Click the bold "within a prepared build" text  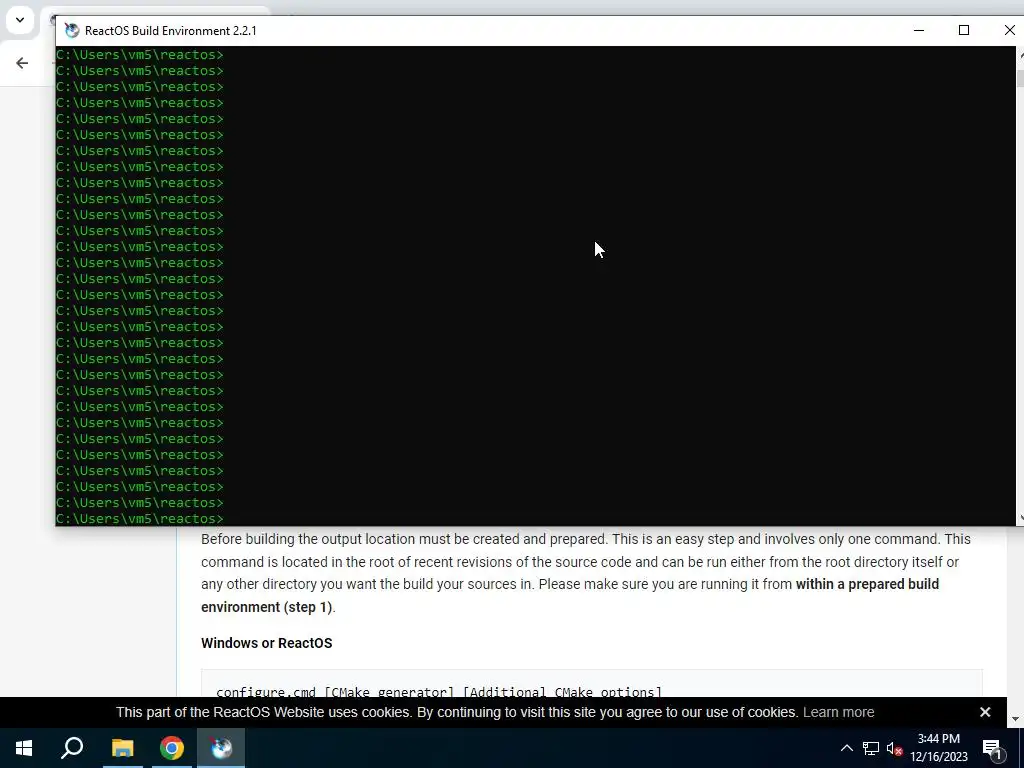(867, 584)
